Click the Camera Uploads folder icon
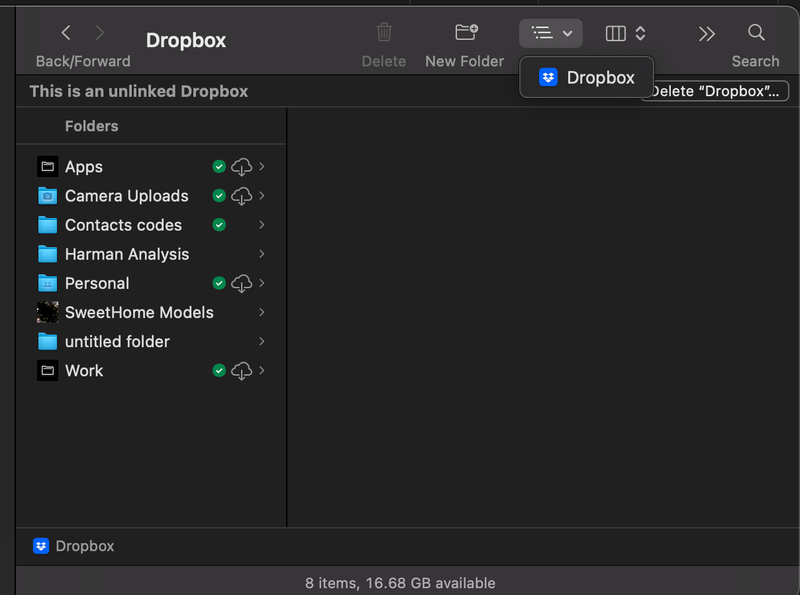800x595 pixels. click(x=46, y=195)
